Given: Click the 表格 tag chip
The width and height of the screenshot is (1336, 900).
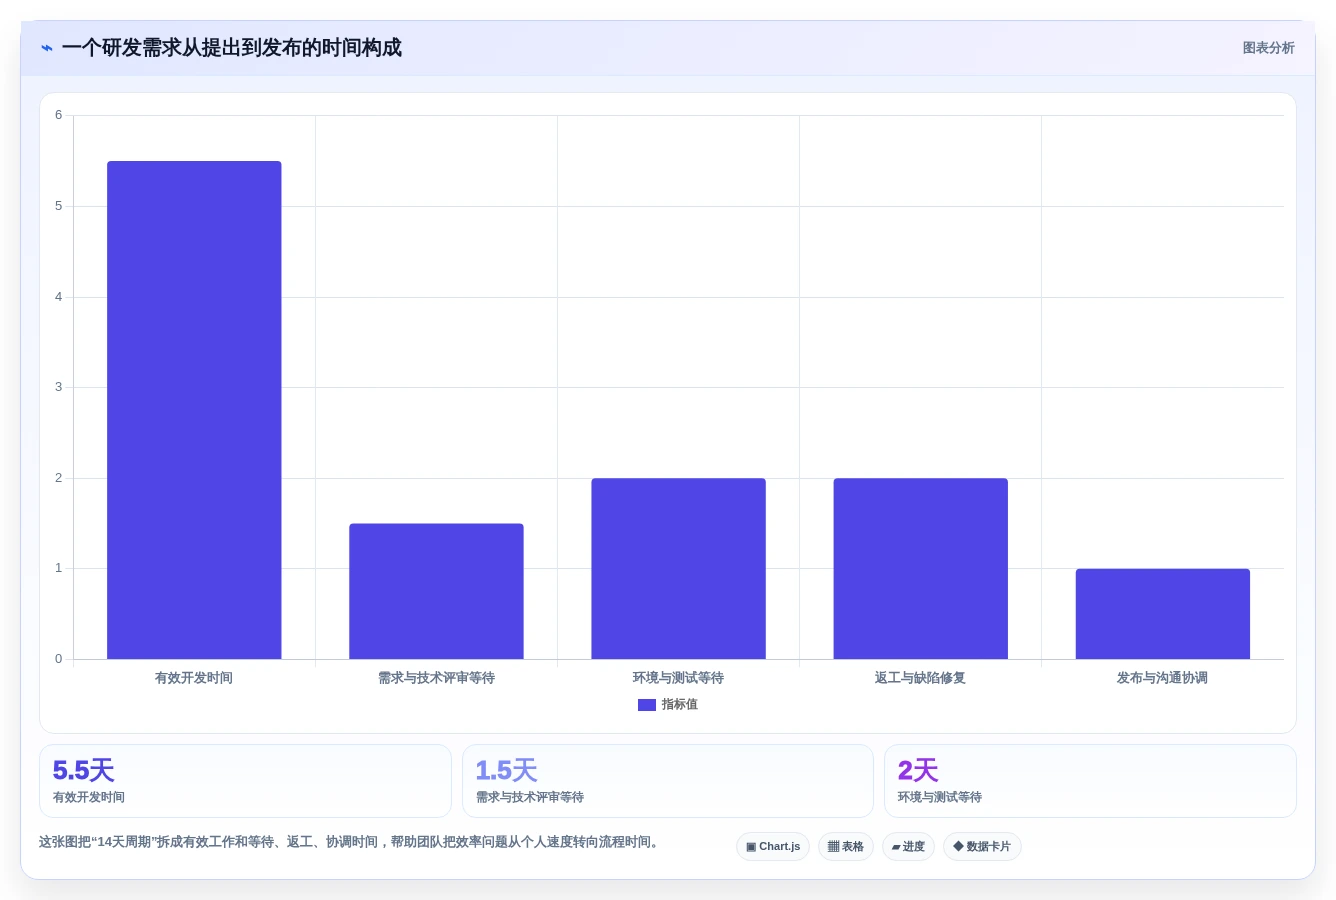Looking at the screenshot, I should click(846, 847).
